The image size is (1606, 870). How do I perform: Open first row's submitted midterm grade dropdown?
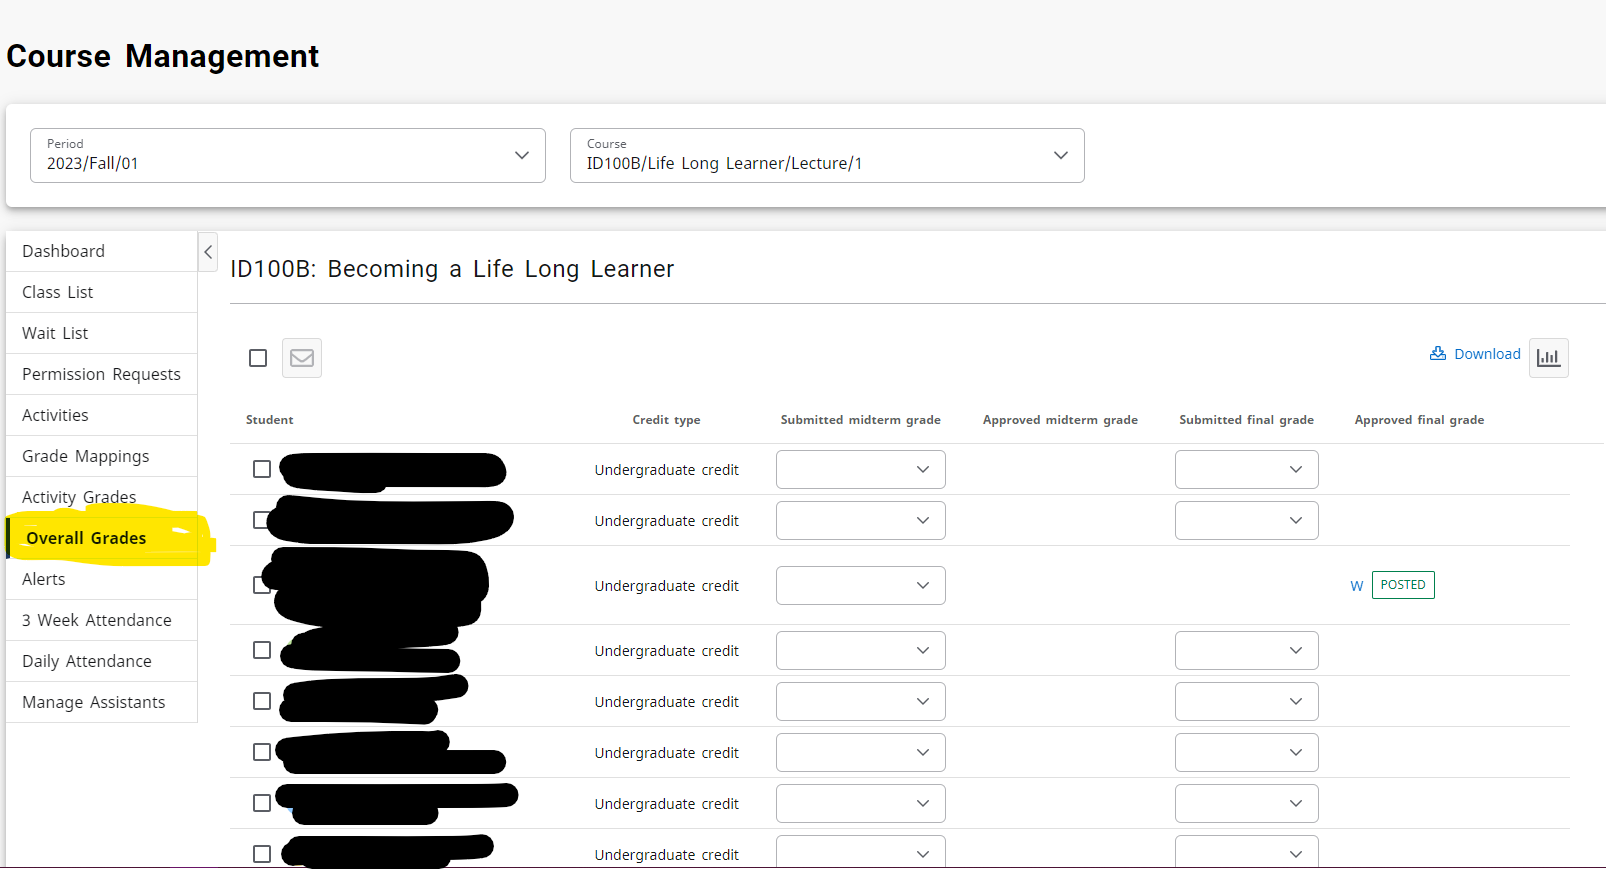[861, 469]
